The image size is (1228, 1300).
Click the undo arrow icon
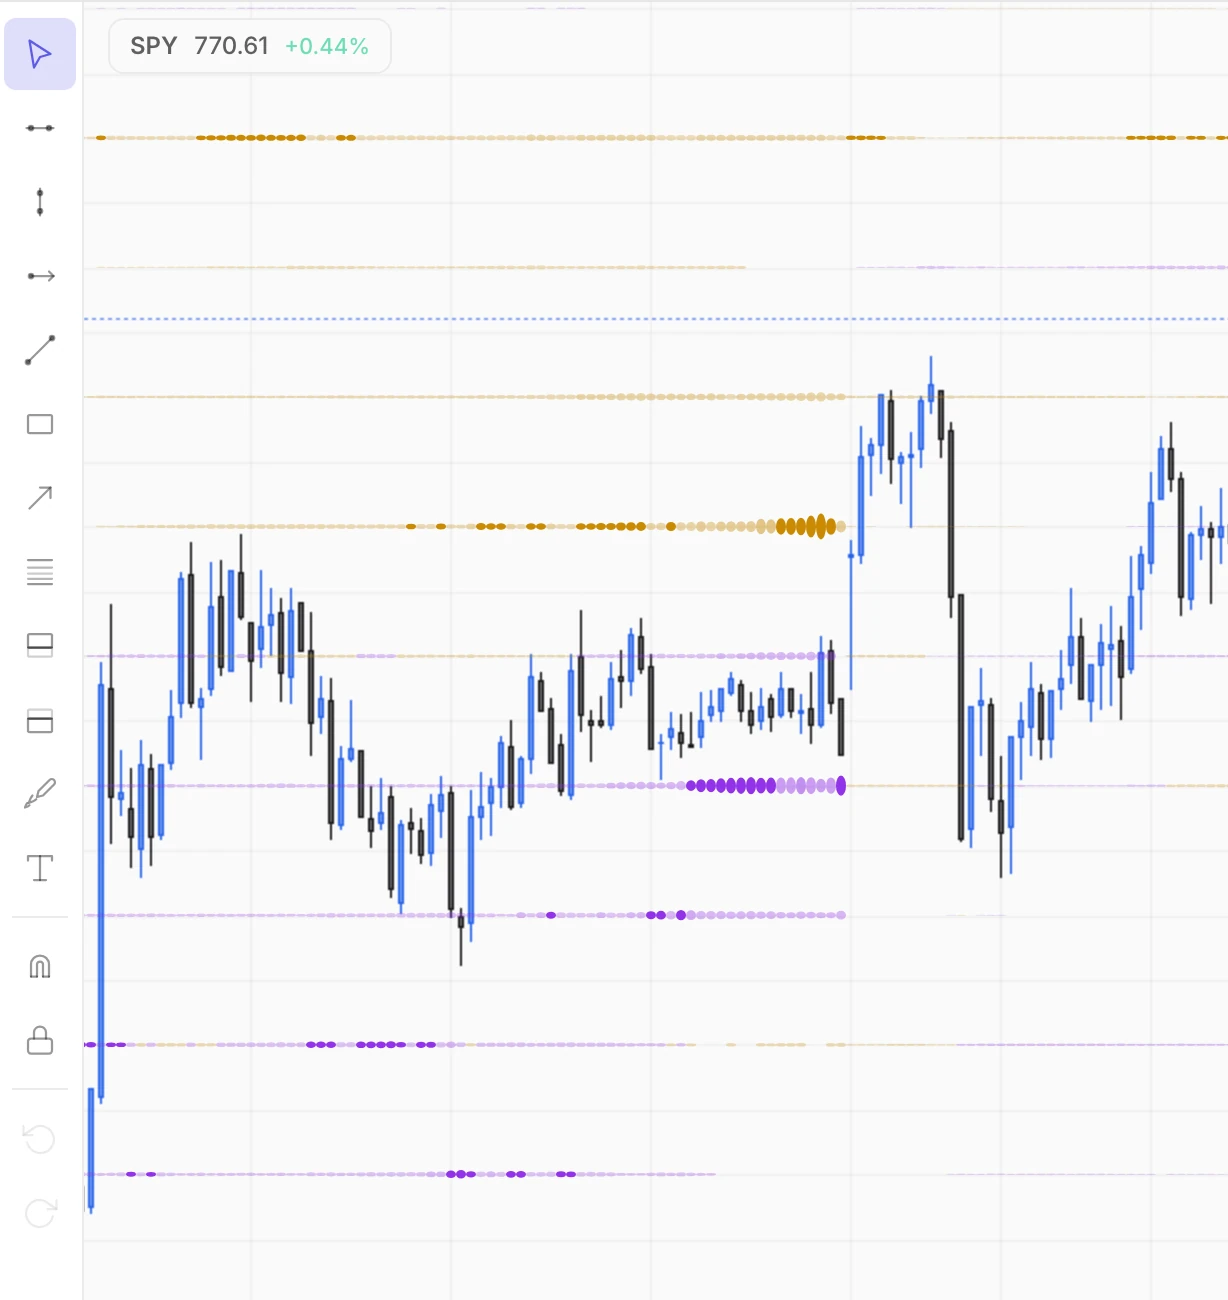[x=40, y=1138]
